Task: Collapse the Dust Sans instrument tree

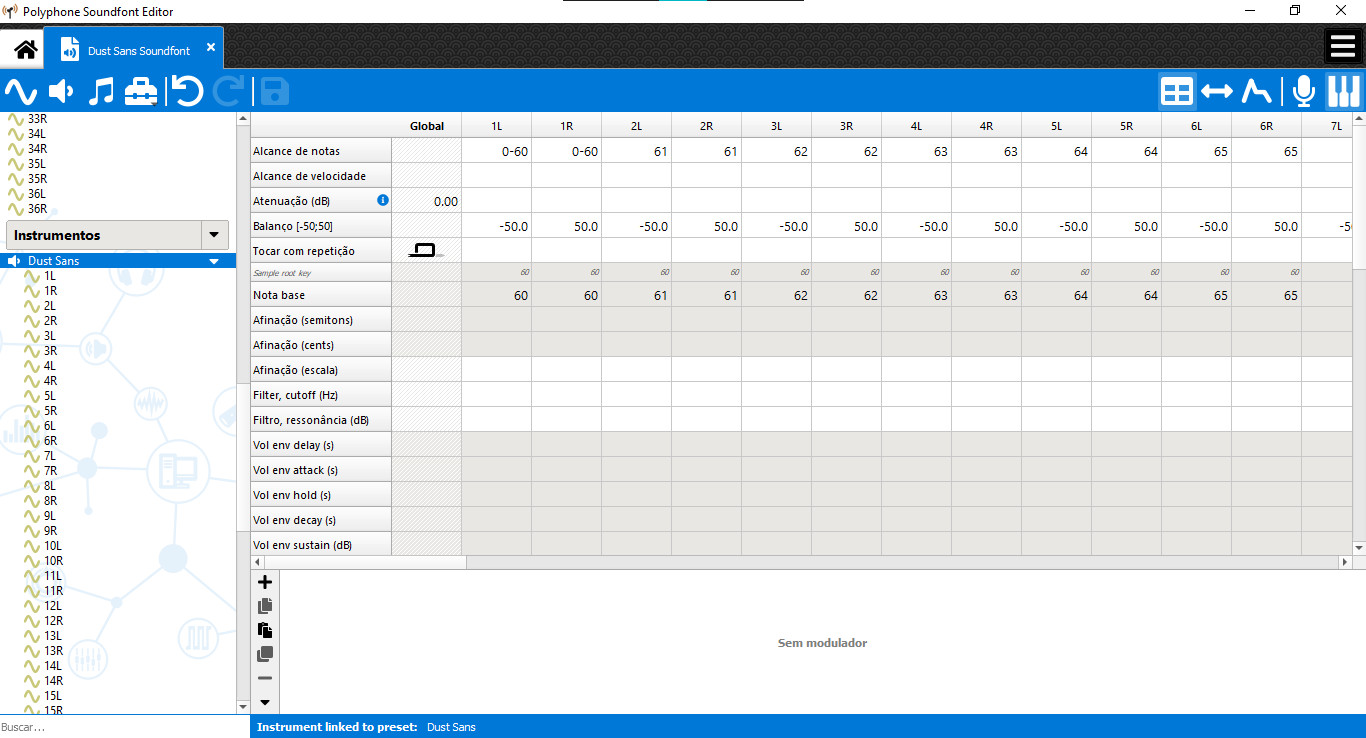Action: tap(213, 261)
